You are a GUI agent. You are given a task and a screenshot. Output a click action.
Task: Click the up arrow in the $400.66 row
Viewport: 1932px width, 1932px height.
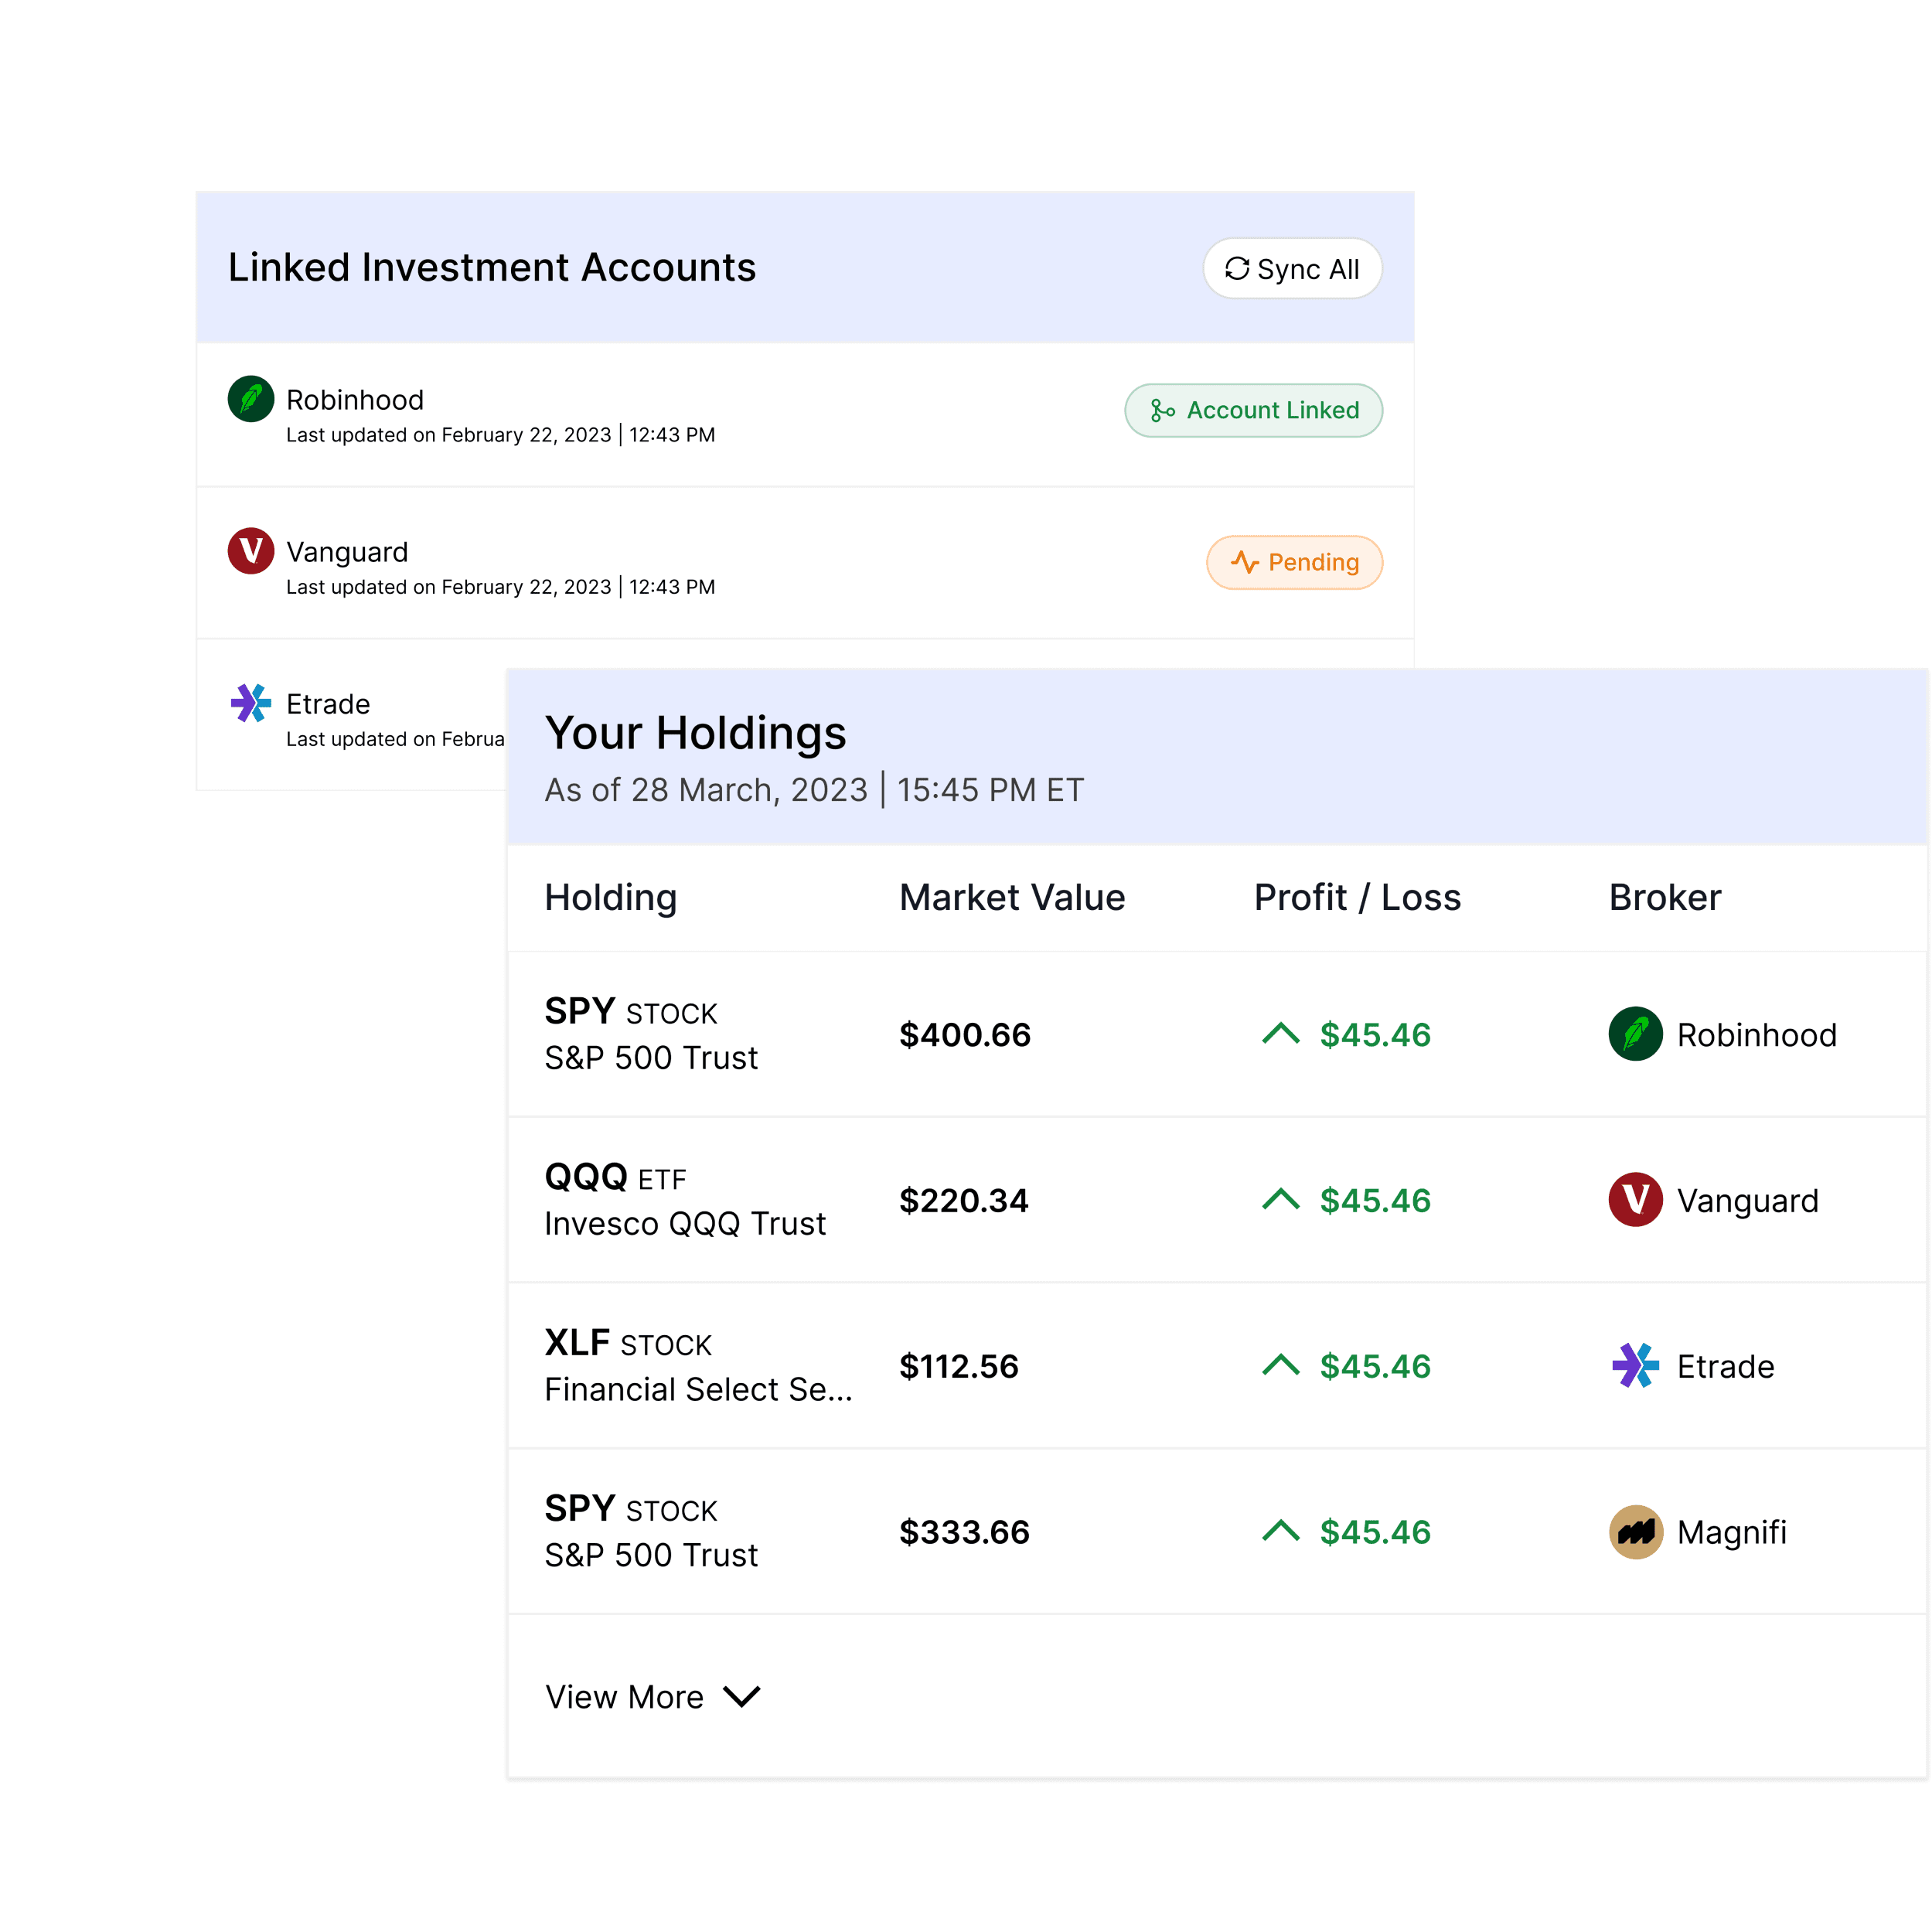click(x=1281, y=1033)
